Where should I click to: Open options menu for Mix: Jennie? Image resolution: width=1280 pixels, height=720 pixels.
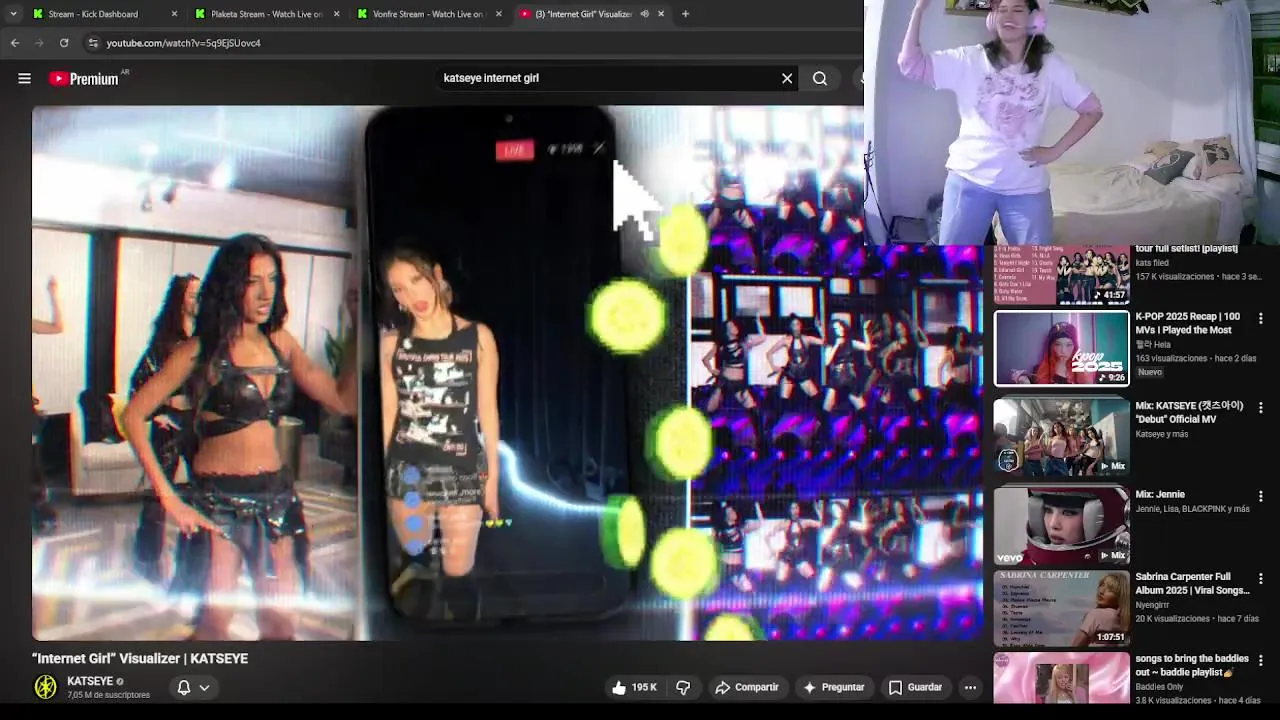tap(1260, 496)
